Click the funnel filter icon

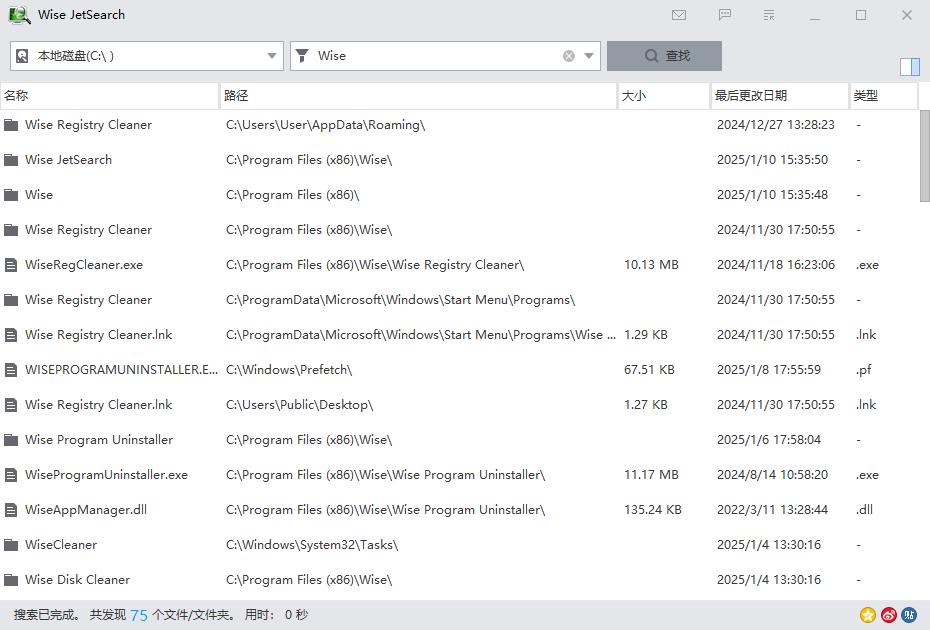click(x=302, y=56)
